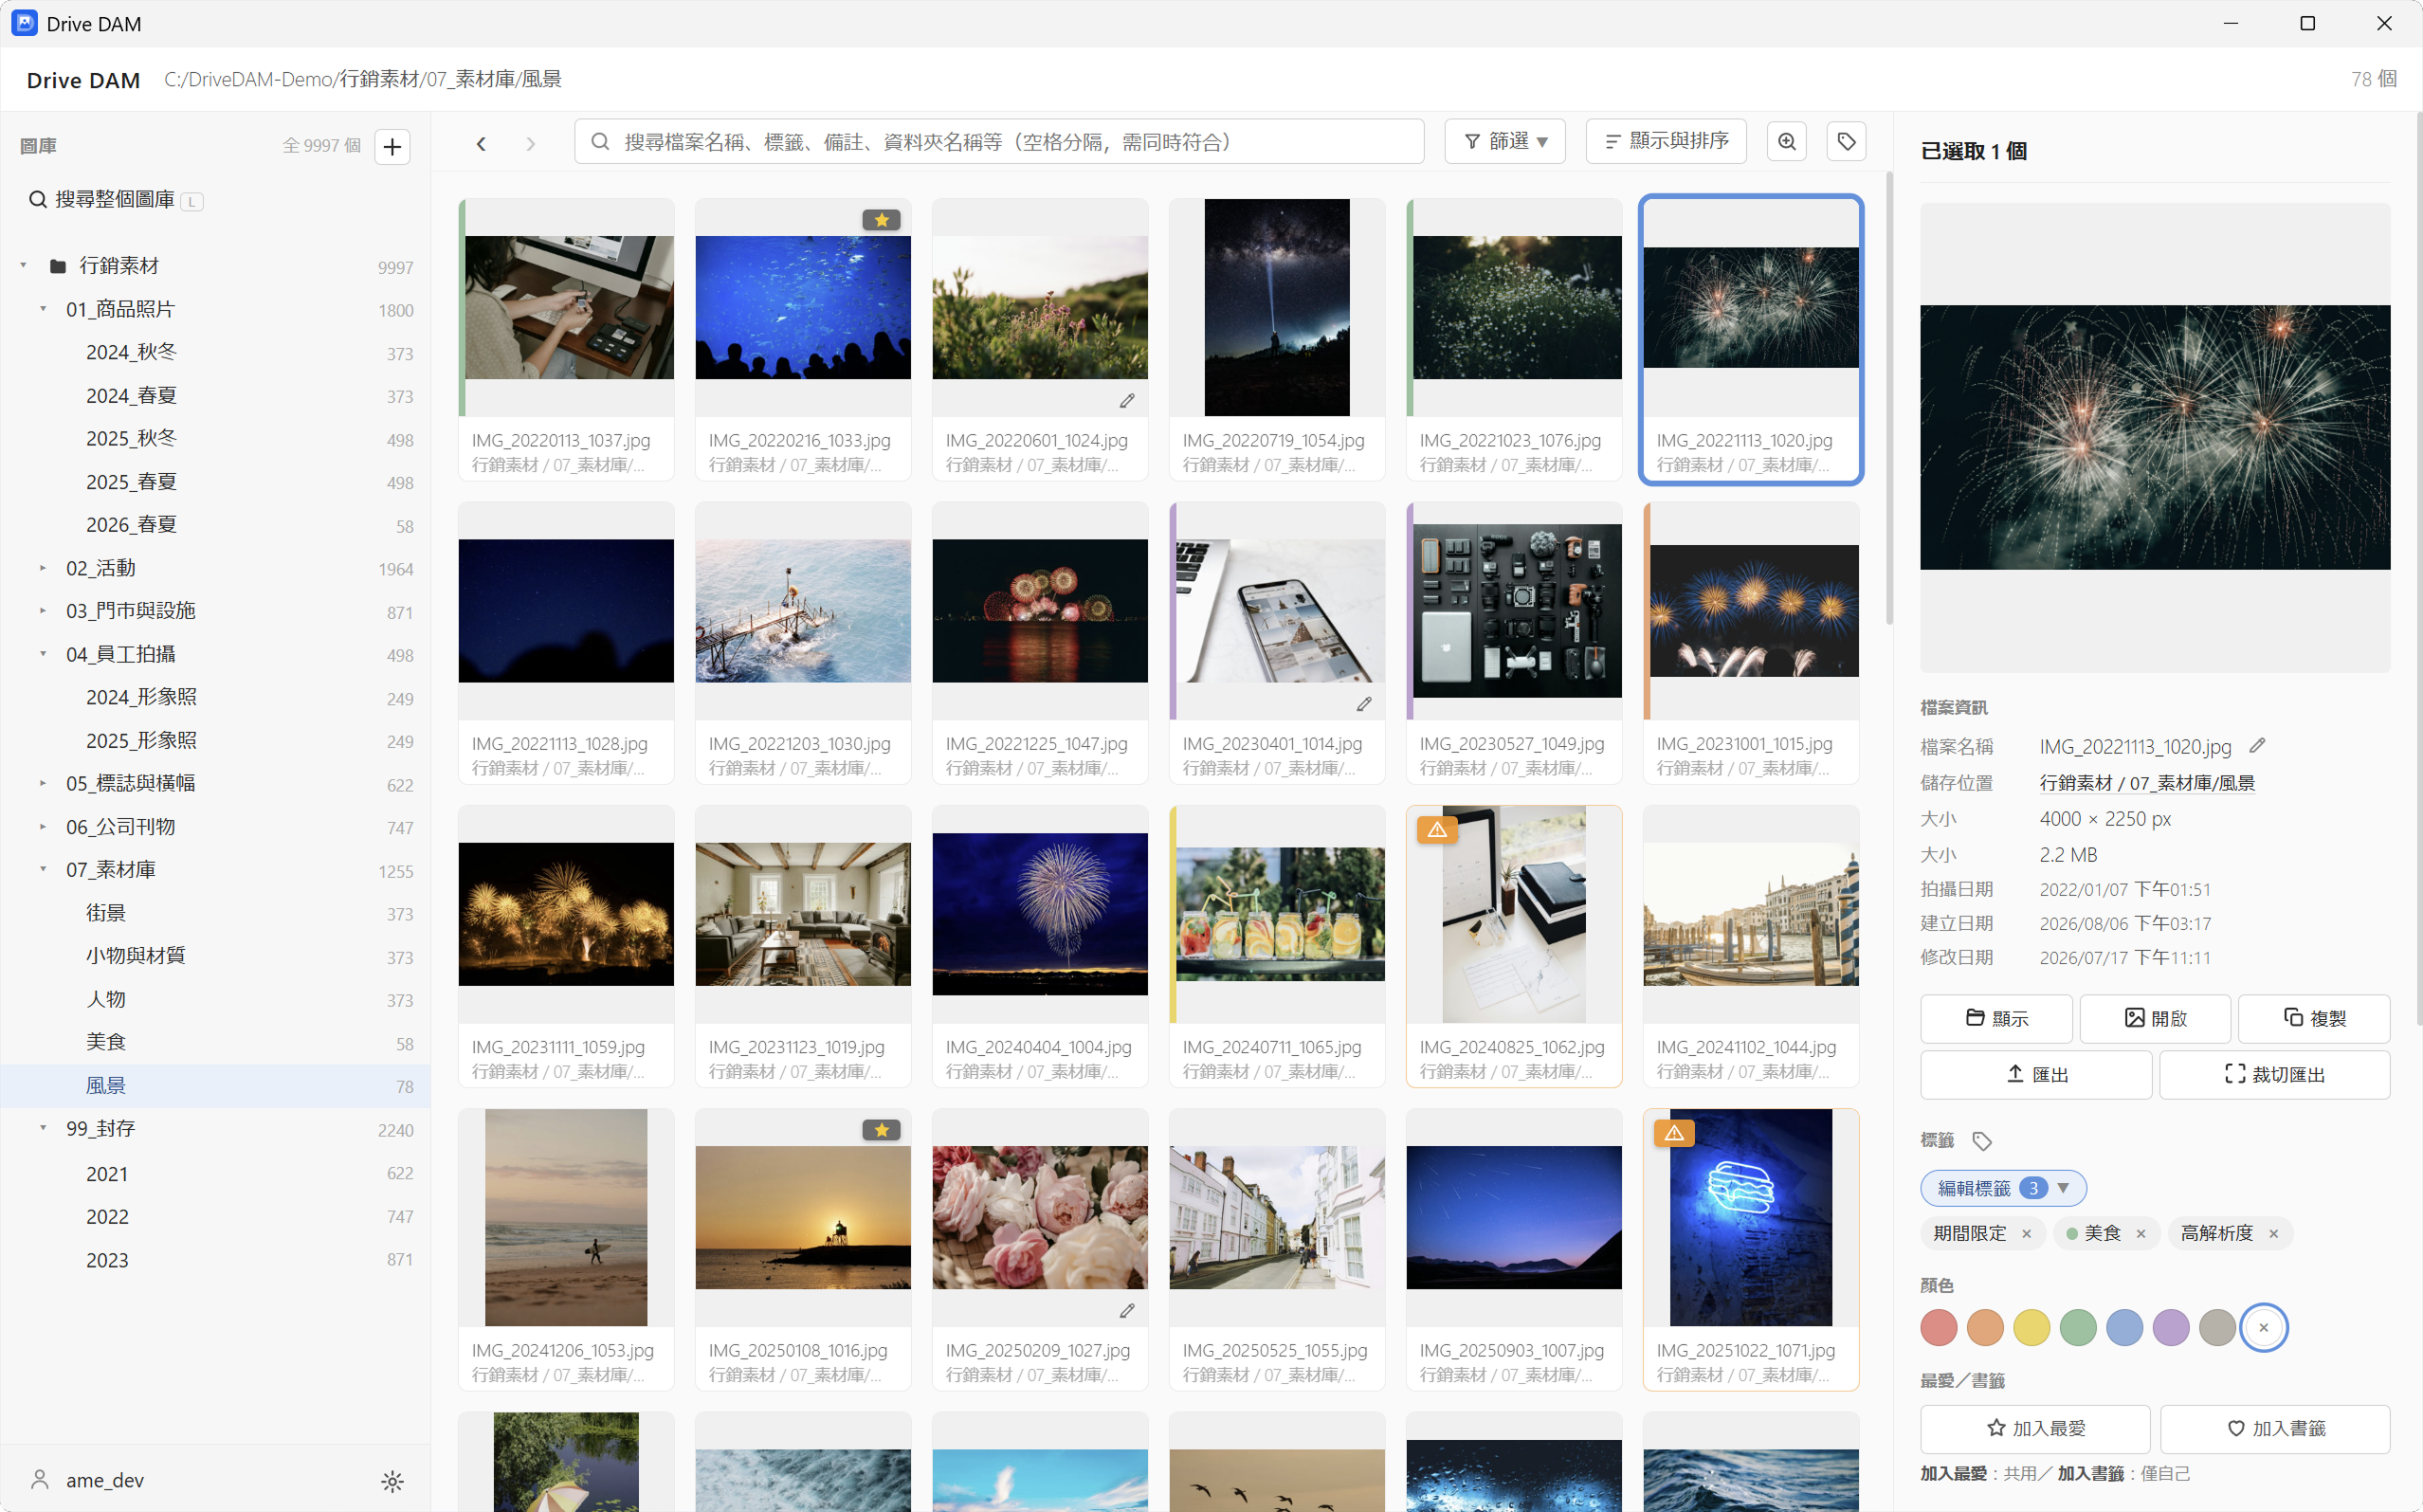Open the 小物與材質 folder
The image size is (2423, 1512).
pyautogui.click(x=215, y=956)
